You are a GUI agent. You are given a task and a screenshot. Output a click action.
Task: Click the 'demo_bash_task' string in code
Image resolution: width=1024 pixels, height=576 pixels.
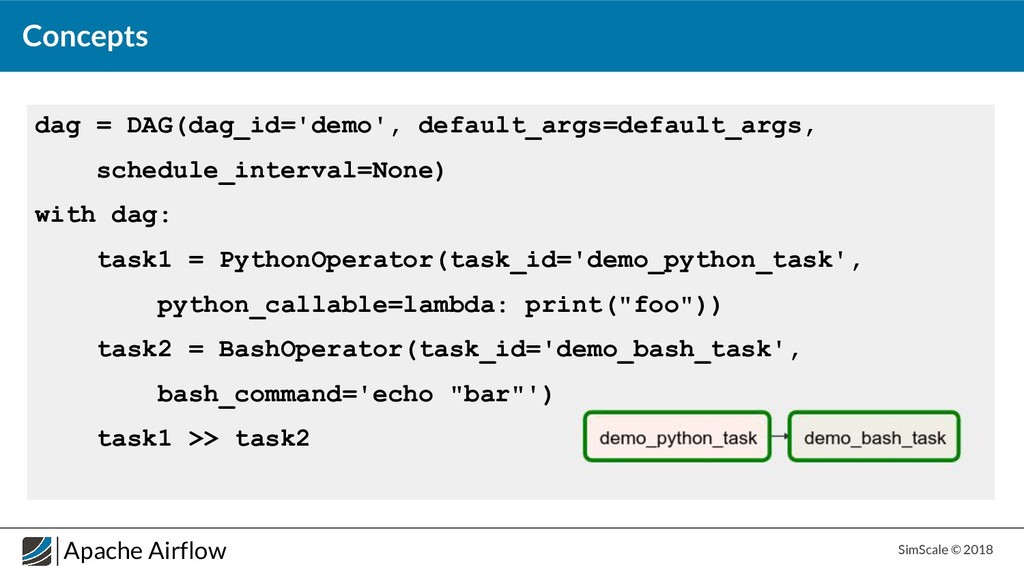[x=663, y=349]
